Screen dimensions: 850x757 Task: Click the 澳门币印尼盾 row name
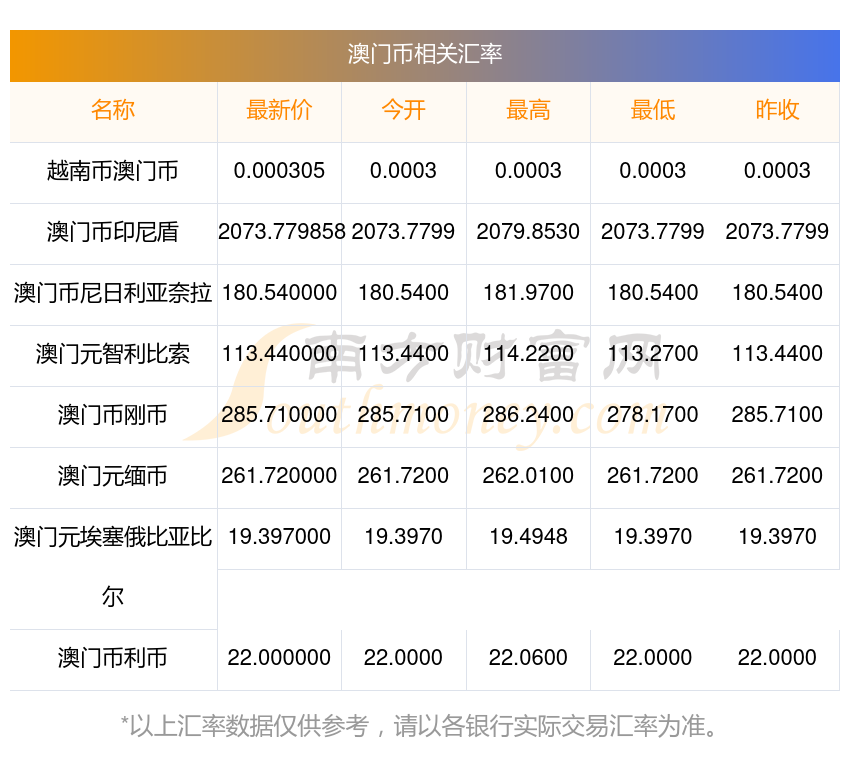(113, 232)
